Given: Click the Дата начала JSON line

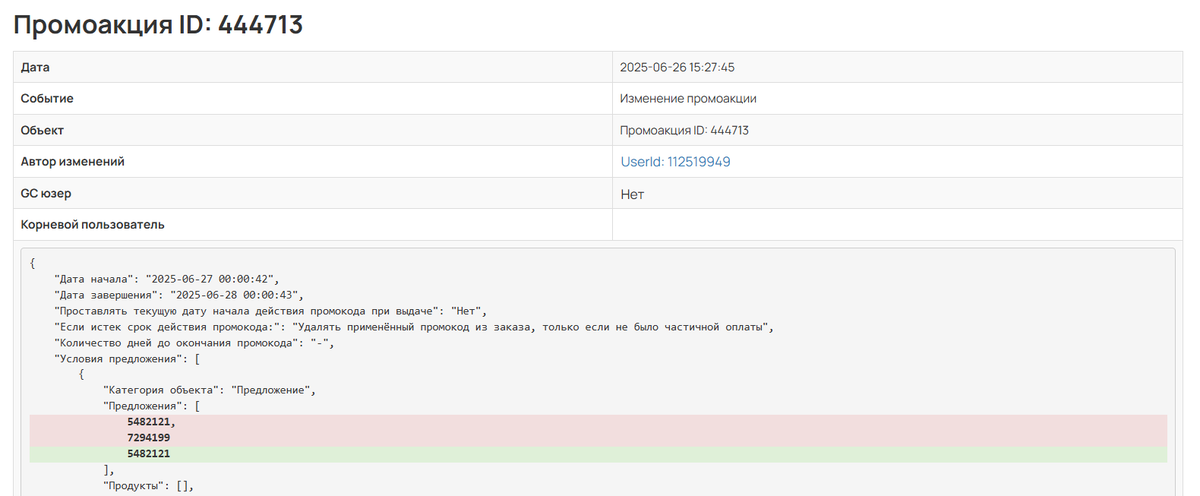Looking at the screenshot, I should click(x=167, y=279).
